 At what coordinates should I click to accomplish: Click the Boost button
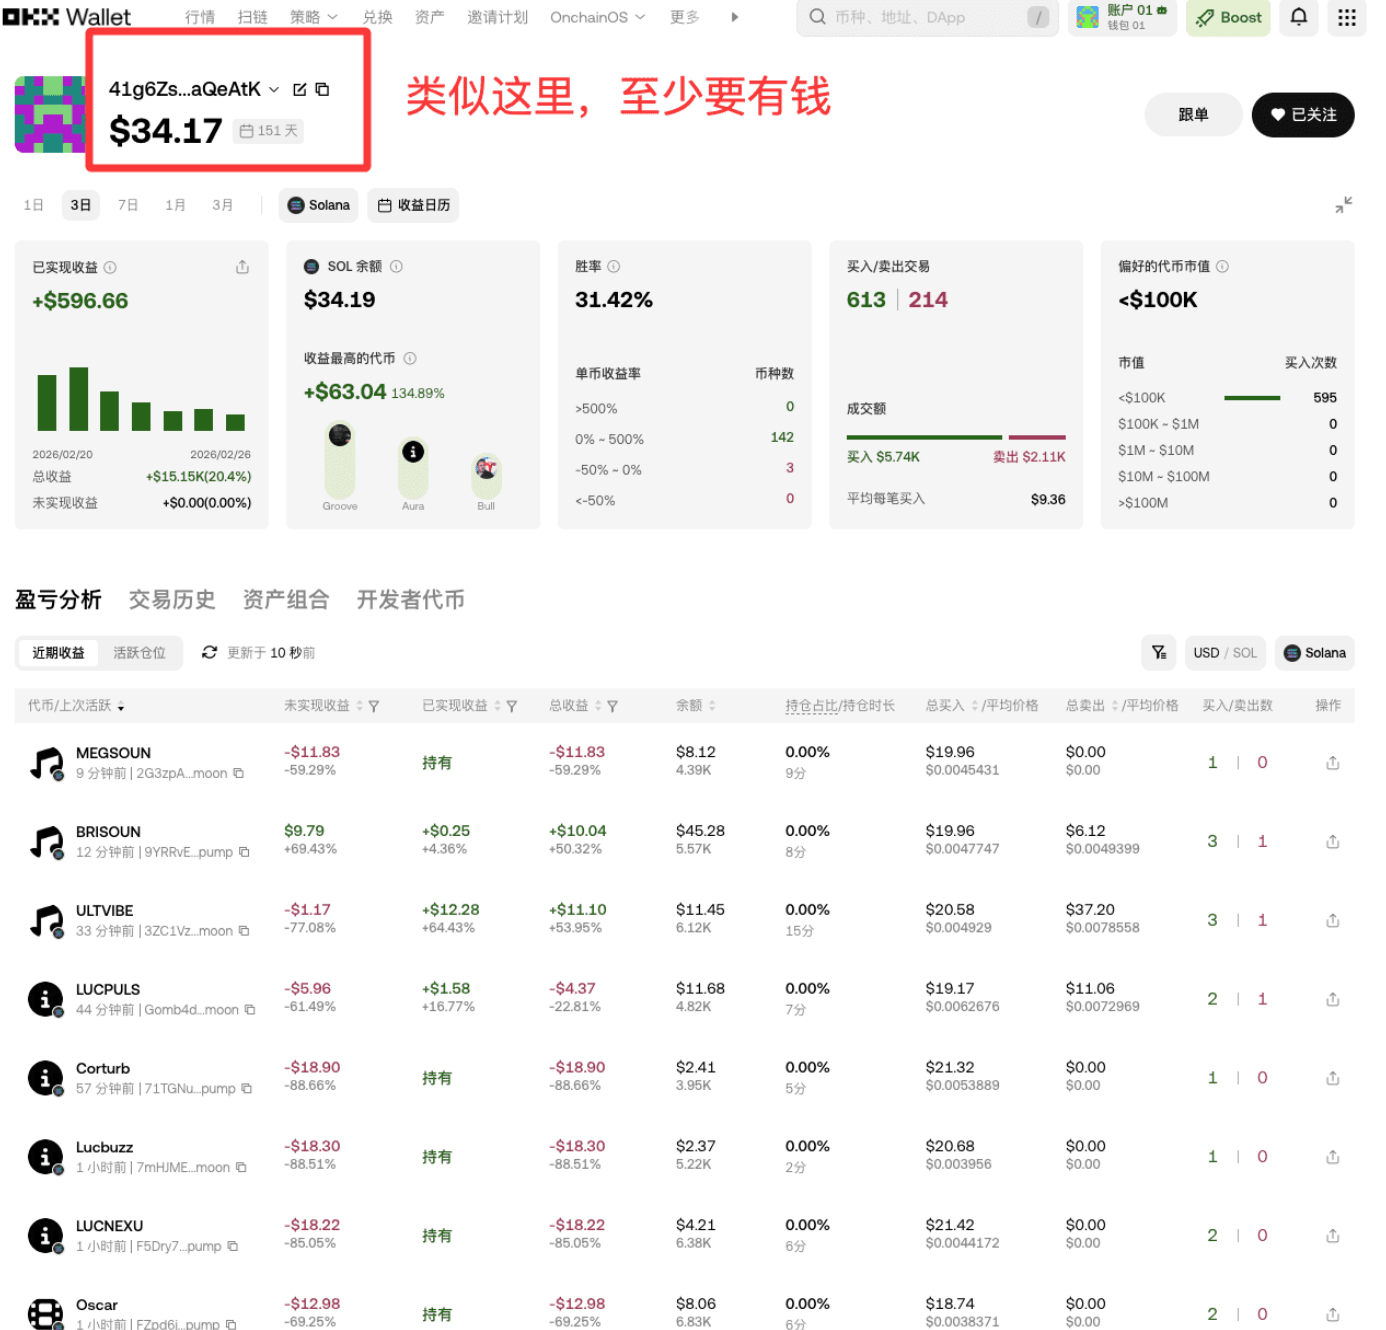click(x=1228, y=17)
